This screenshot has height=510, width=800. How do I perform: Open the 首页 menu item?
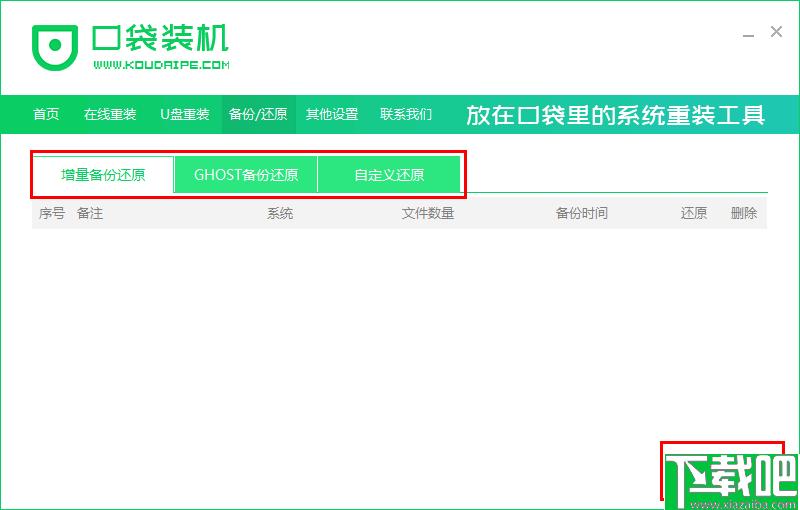pyautogui.click(x=46, y=114)
